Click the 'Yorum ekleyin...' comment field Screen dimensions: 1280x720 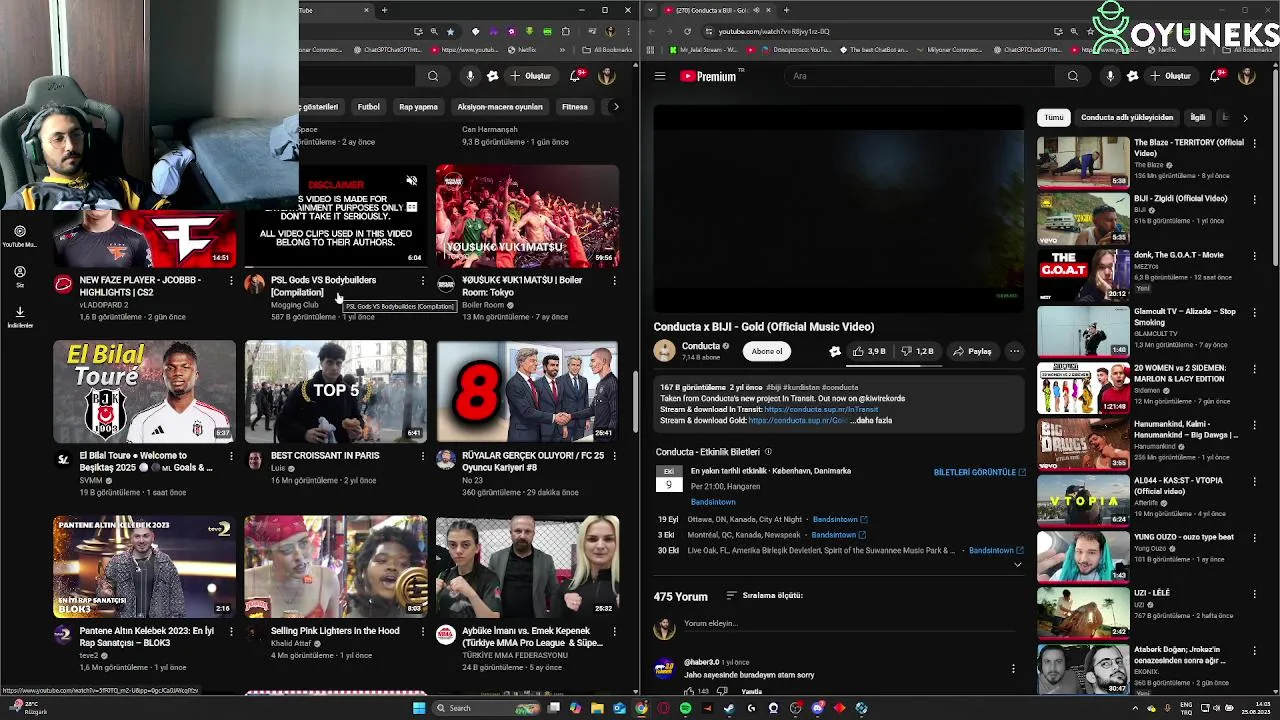pos(848,624)
